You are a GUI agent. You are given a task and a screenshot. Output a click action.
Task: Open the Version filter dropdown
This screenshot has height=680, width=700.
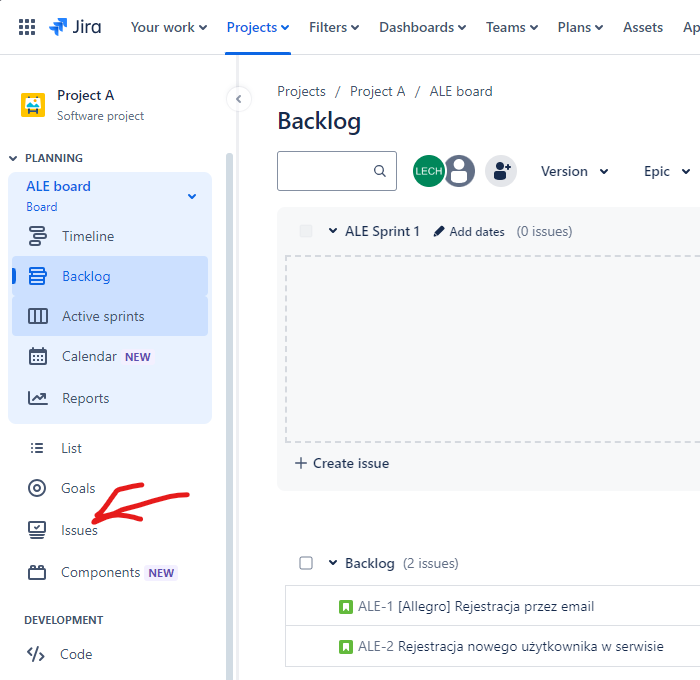point(574,171)
